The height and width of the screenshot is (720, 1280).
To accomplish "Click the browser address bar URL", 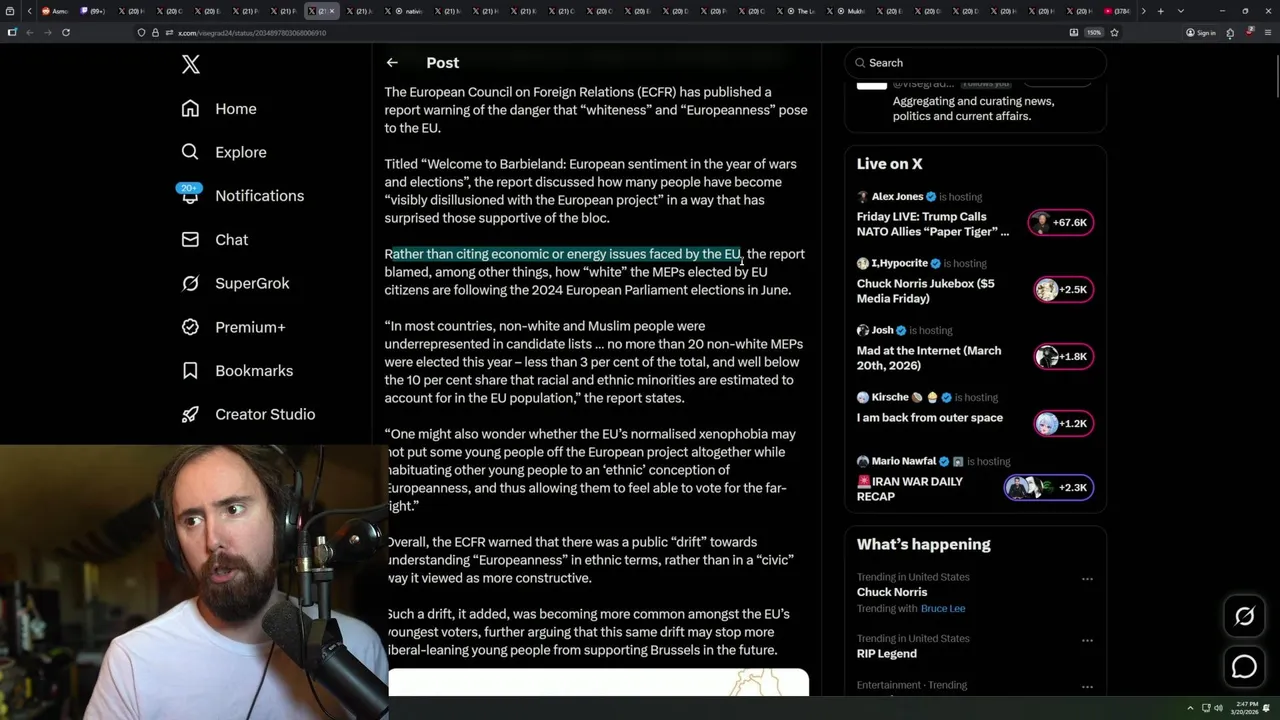I will coord(251,32).
